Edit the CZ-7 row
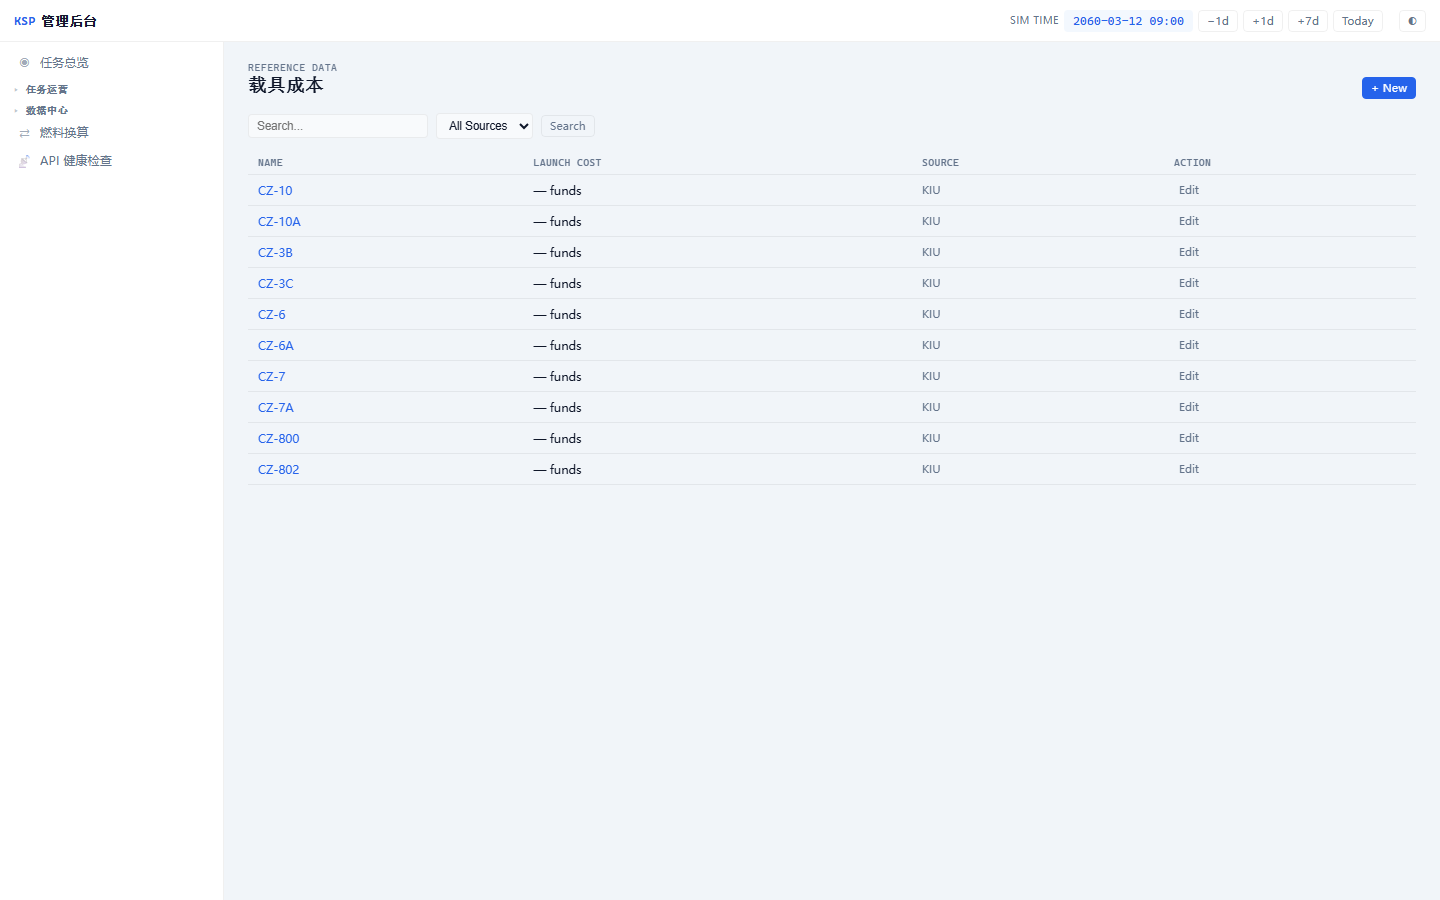This screenshot has height=900, width=1440. [x=1189, y=376]
